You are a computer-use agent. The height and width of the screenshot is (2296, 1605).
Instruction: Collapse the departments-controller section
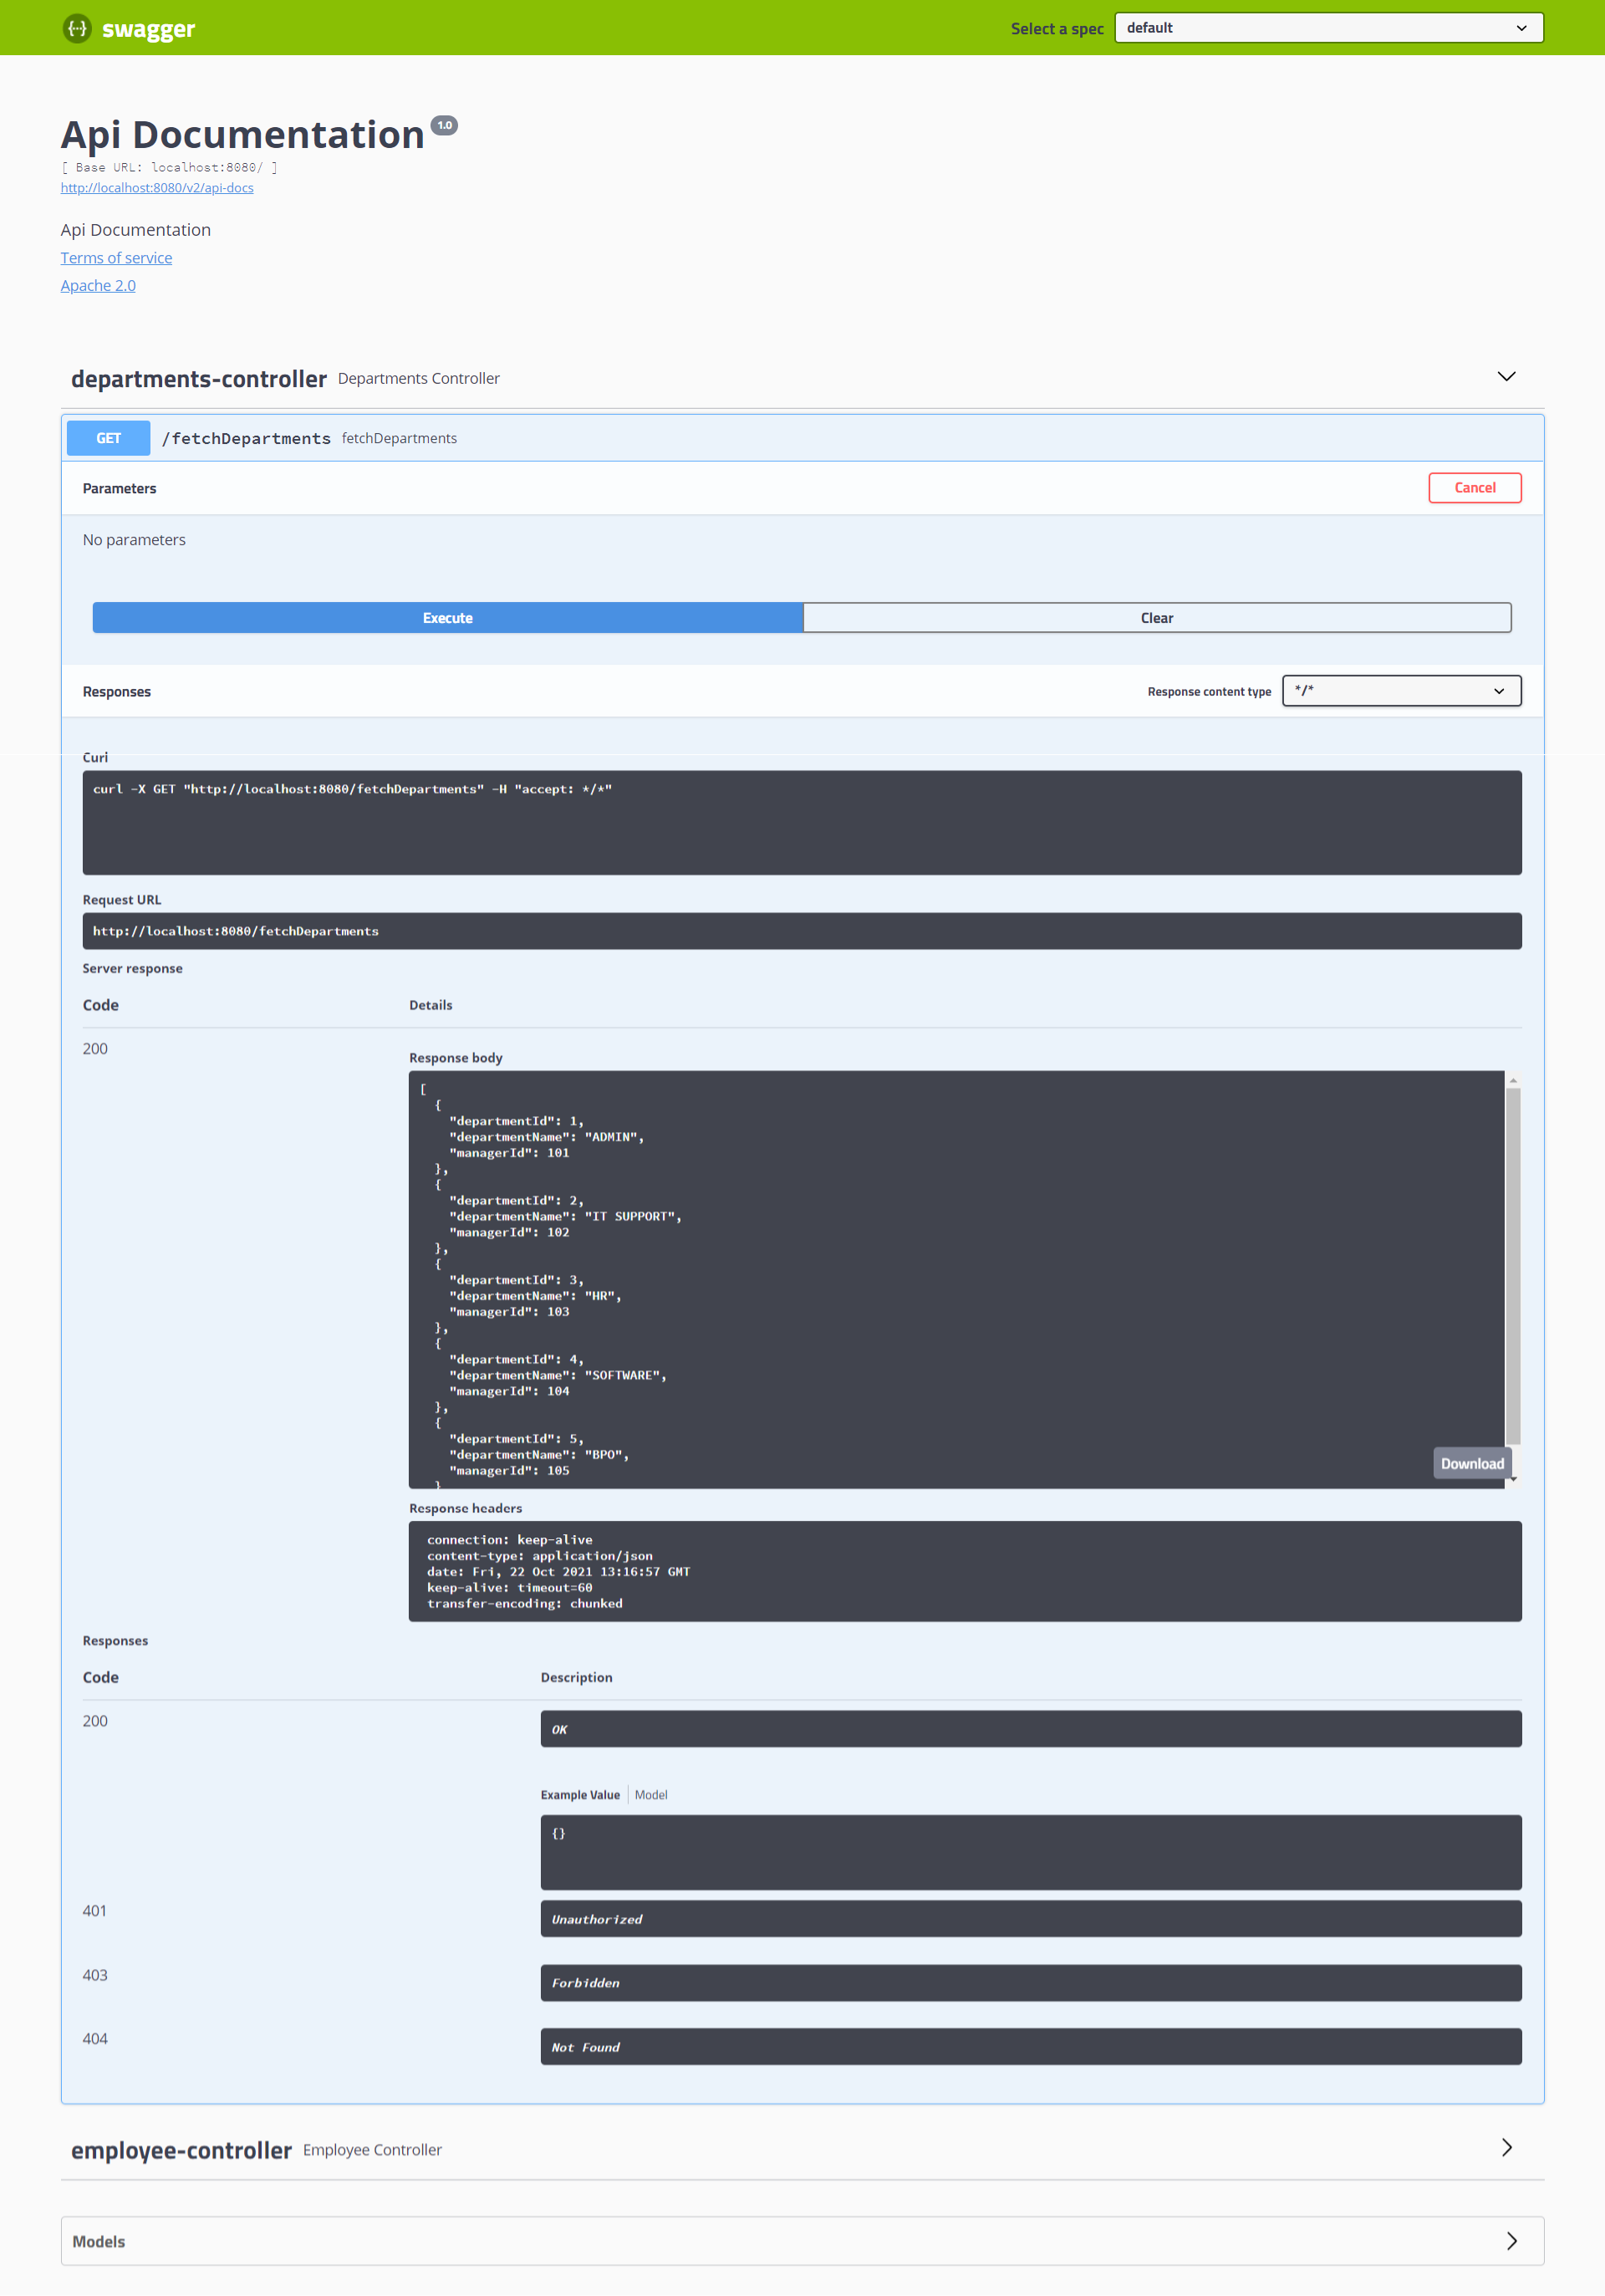tap(1506, 377)
